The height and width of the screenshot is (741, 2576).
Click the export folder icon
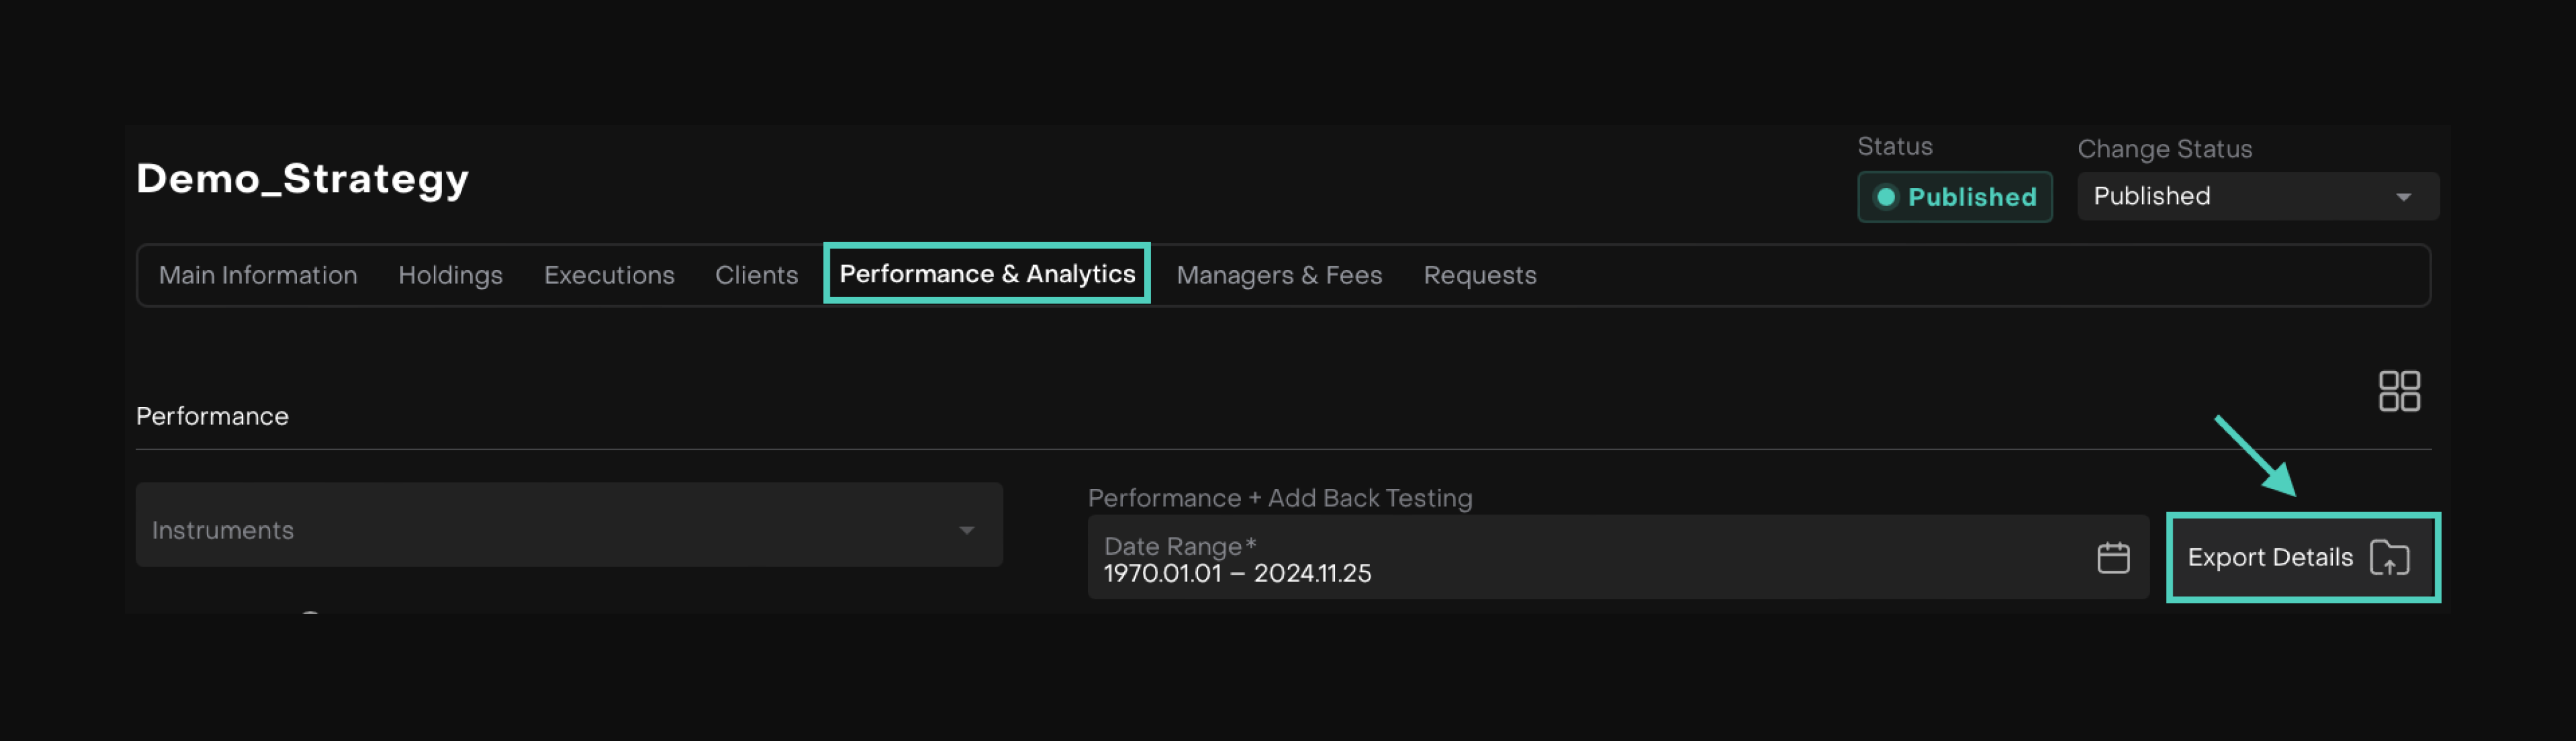click(x=2389, y=558)
